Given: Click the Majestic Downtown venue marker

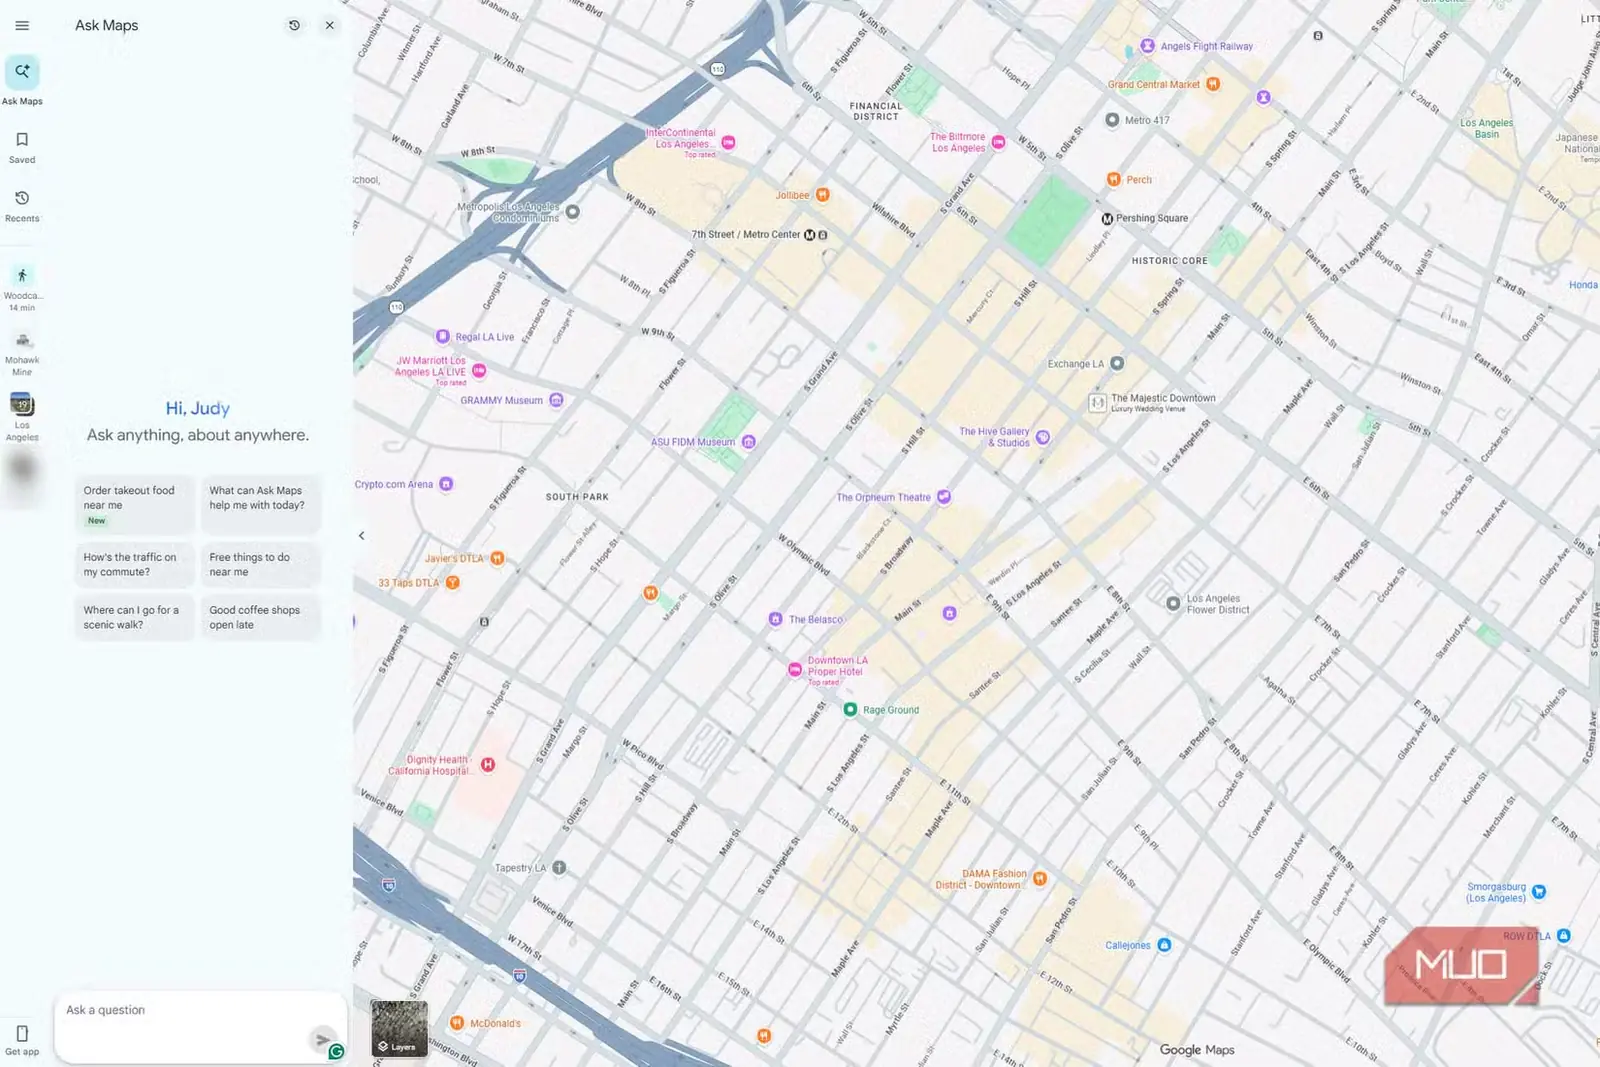Looking at the screenshot, I should [x=1097, y=403].
